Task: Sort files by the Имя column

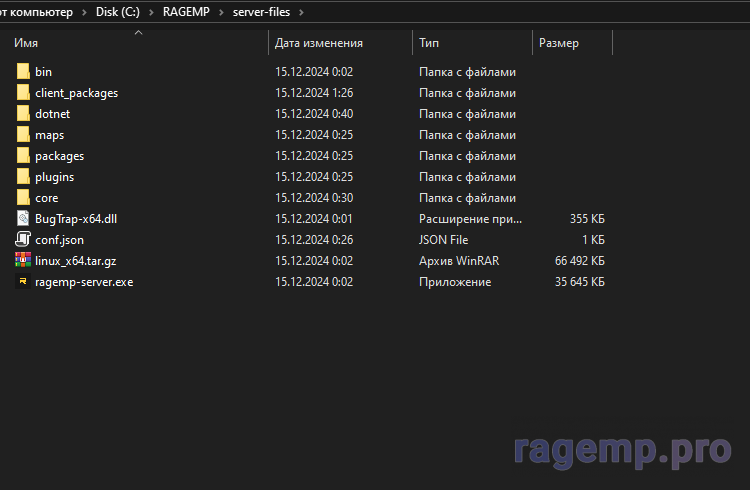Action: click(x=26, y=43)
